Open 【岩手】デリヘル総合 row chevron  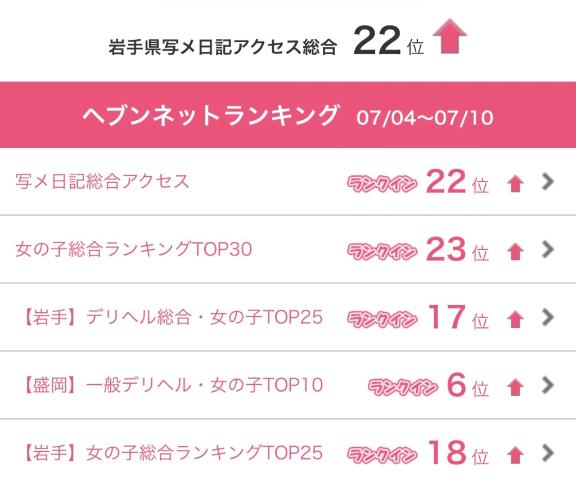point(547,317)
